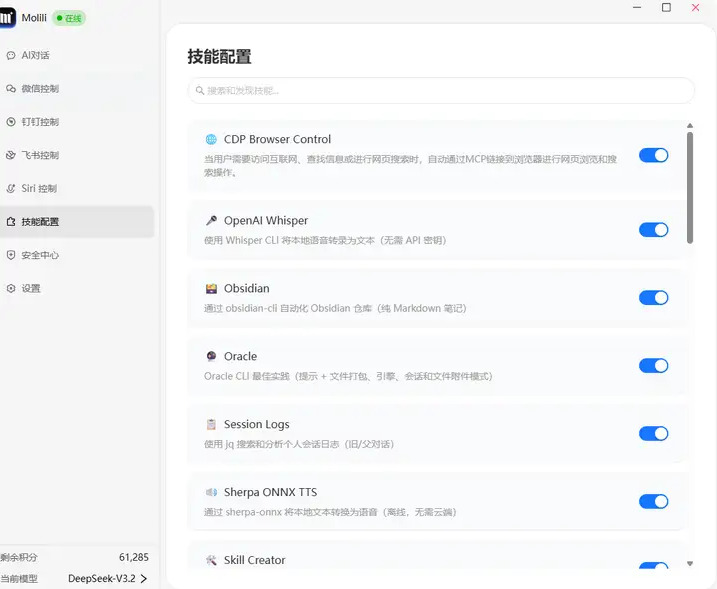Click the skills search input field
The width and height of the screenshot is (717, 589).
pyautogui.click(x=441, y=91)
